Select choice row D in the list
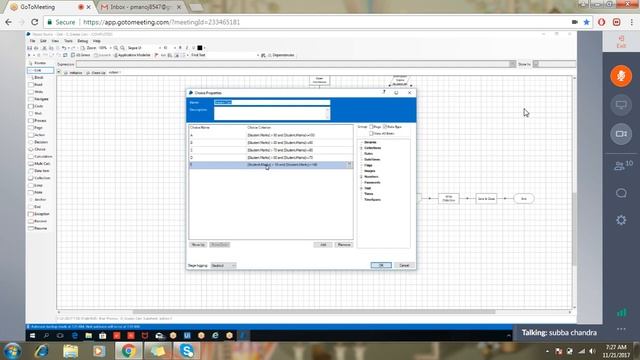This screenshot has height=360, width=640. point(271,157)
